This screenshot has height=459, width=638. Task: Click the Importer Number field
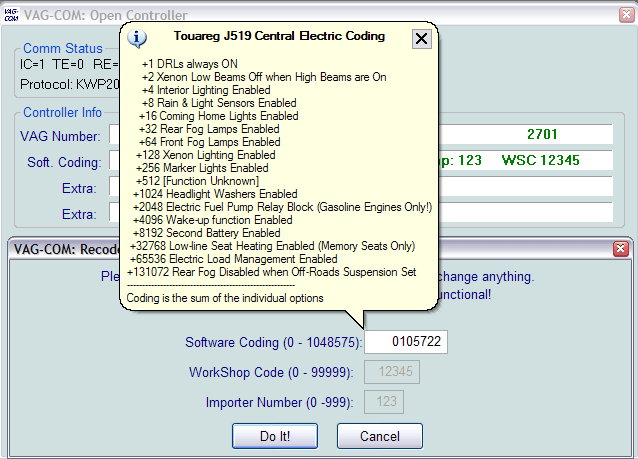tap(384, 402)
